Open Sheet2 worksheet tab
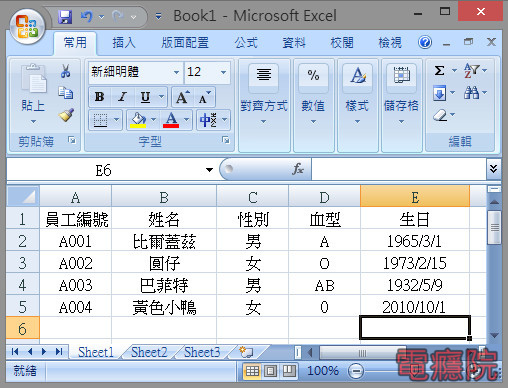Image resolution: width=508 pixels, height=388 pixels. coord(149,352)
